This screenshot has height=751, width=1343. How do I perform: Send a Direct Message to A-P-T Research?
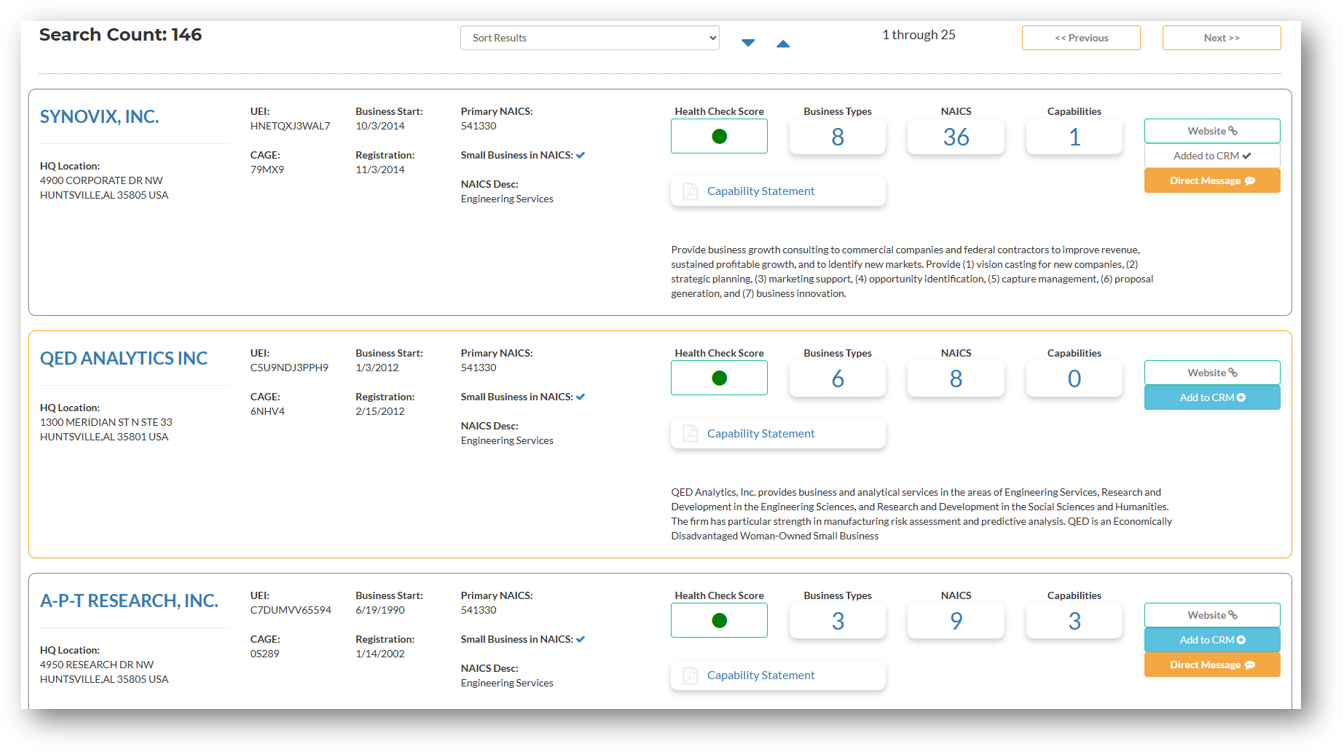pos(1212,665)
